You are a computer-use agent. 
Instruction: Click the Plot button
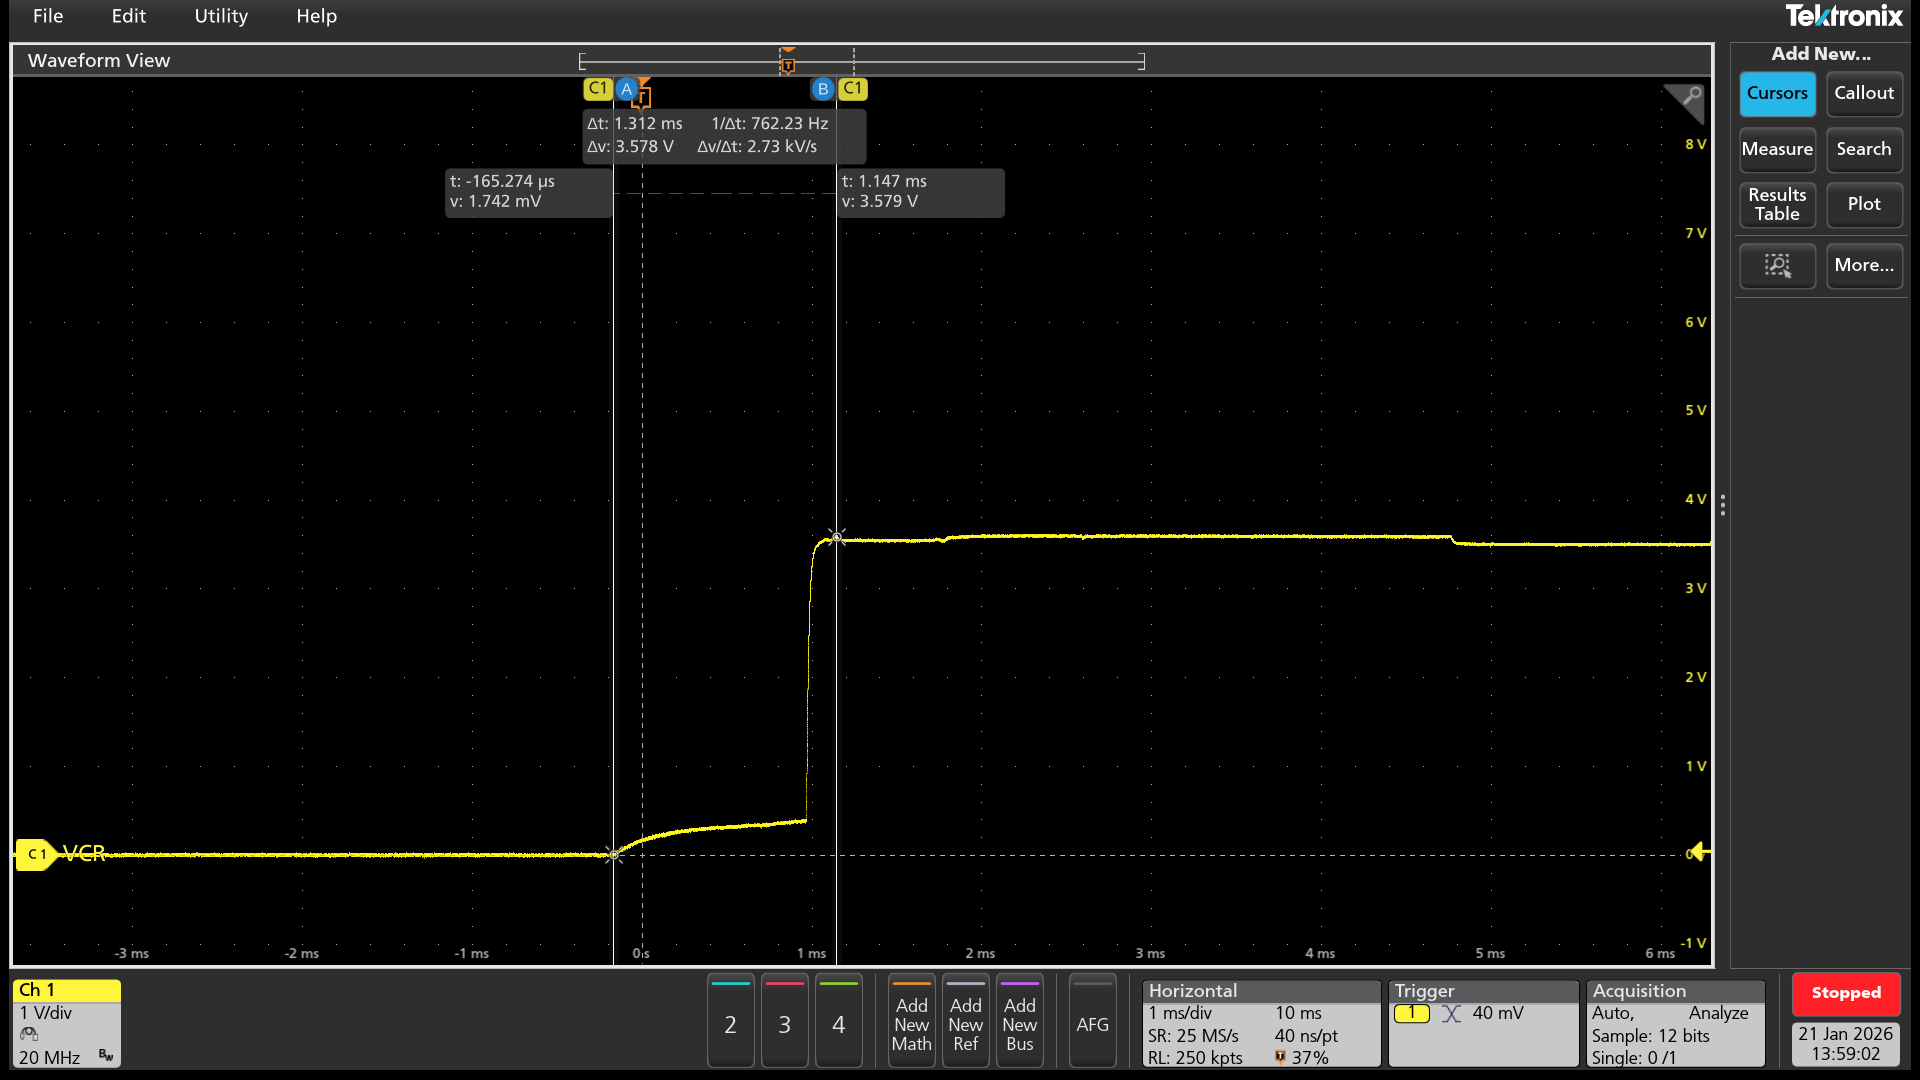1864,204
